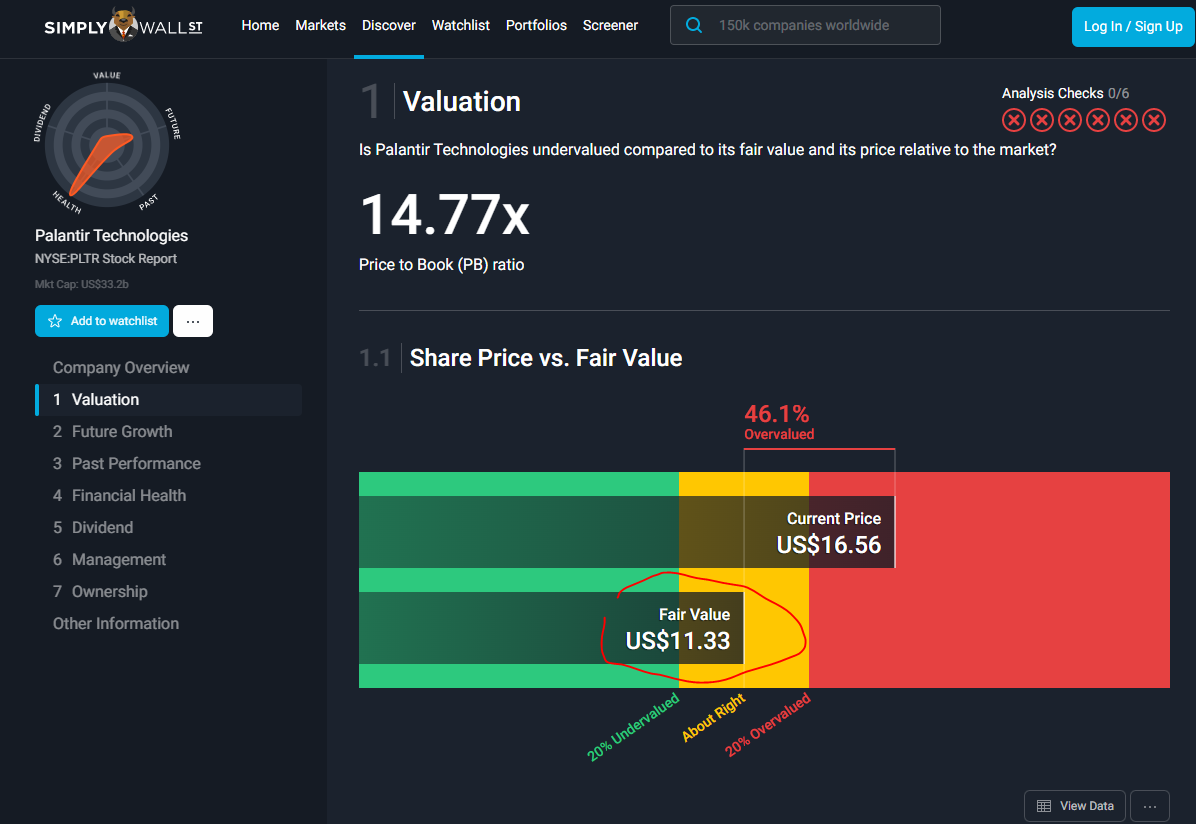Open the three-dots menu next to View Data

[1149, 806]
